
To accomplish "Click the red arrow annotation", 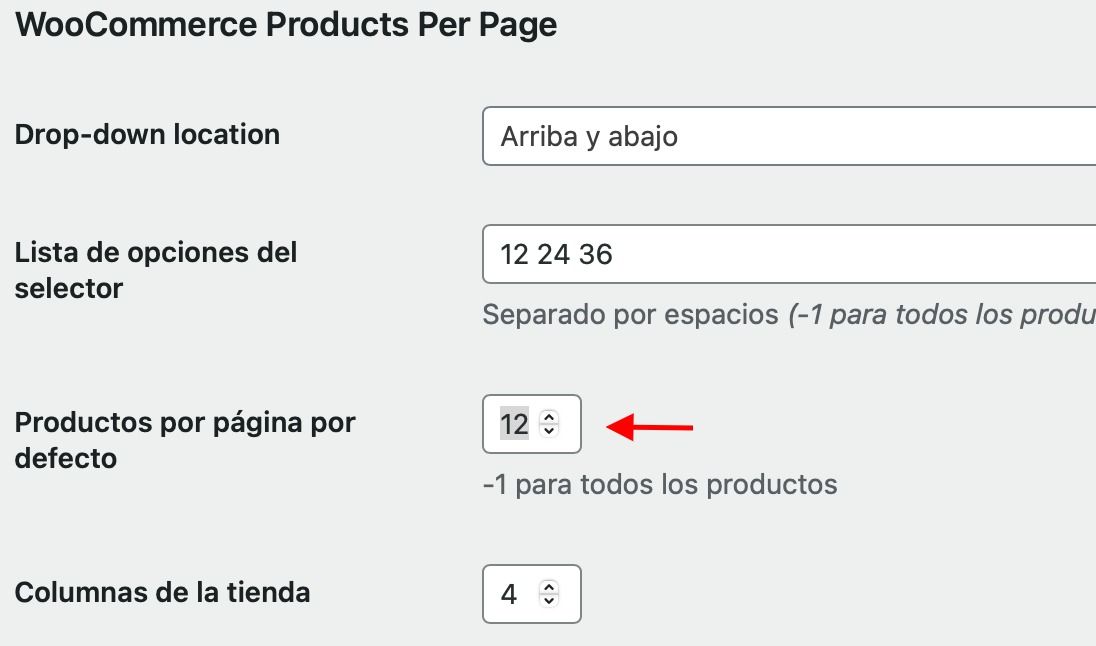I will (x=649, y=426).
